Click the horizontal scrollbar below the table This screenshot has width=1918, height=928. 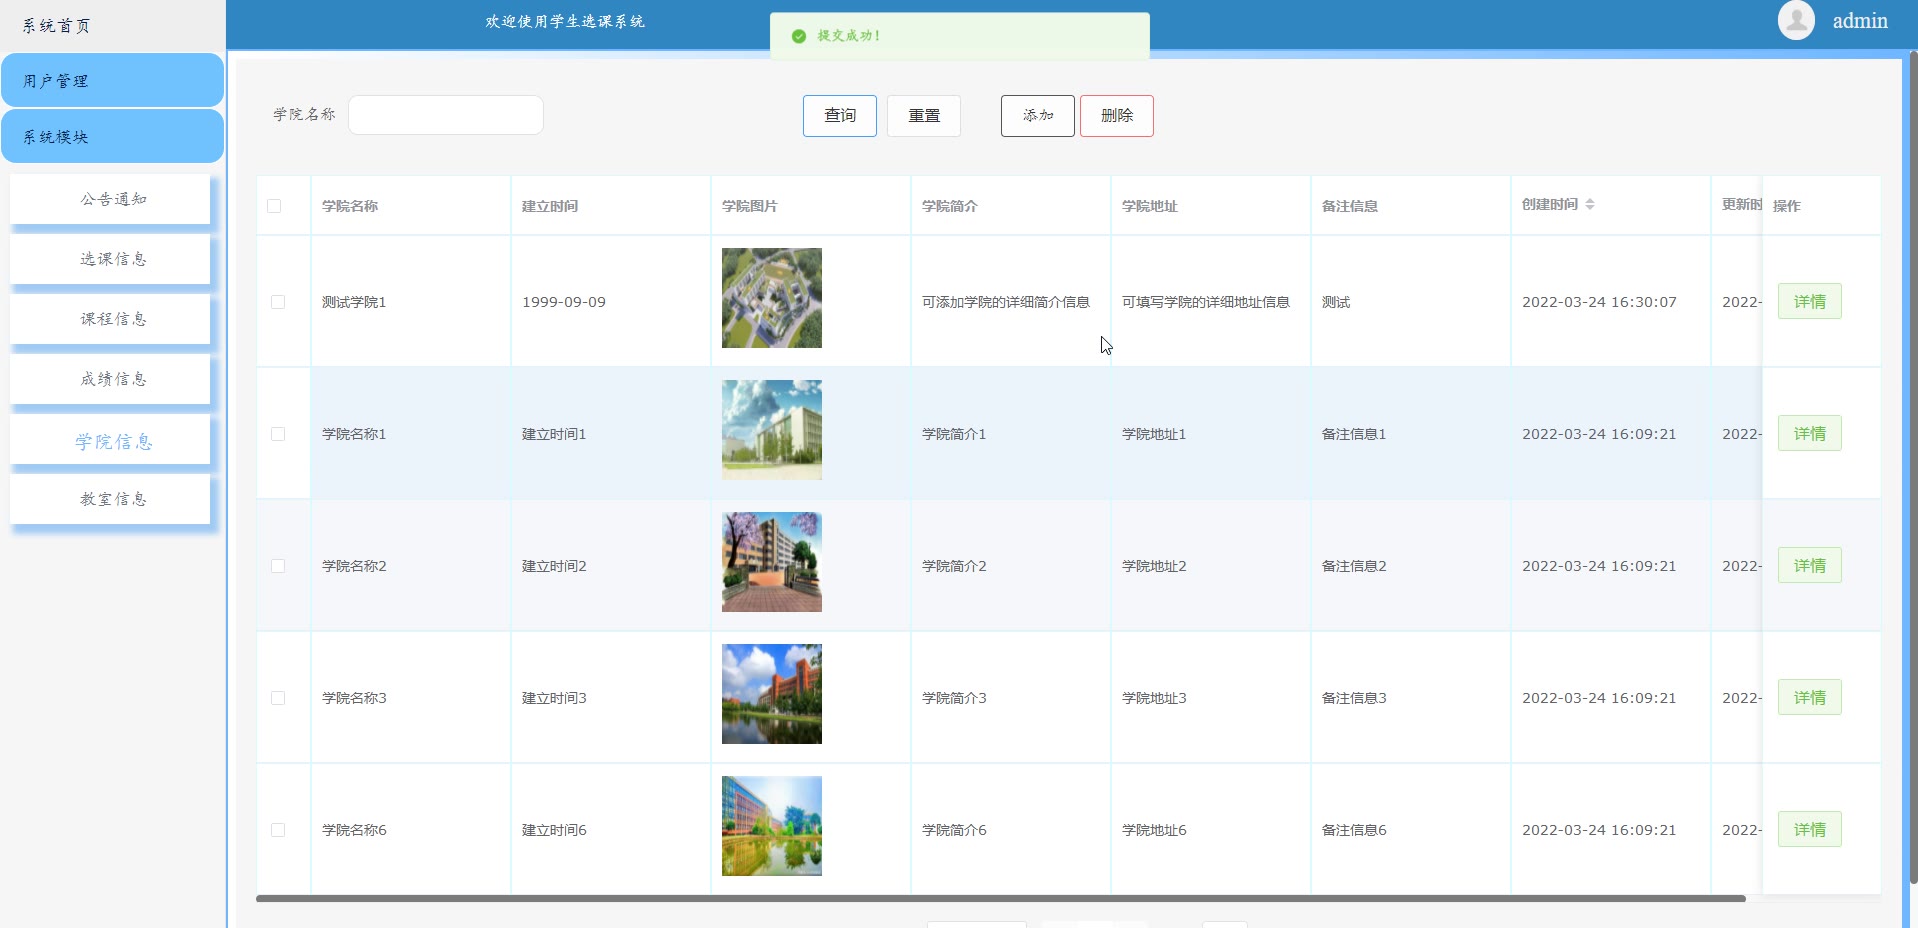pyautogui.click(x=1000, y=899)
